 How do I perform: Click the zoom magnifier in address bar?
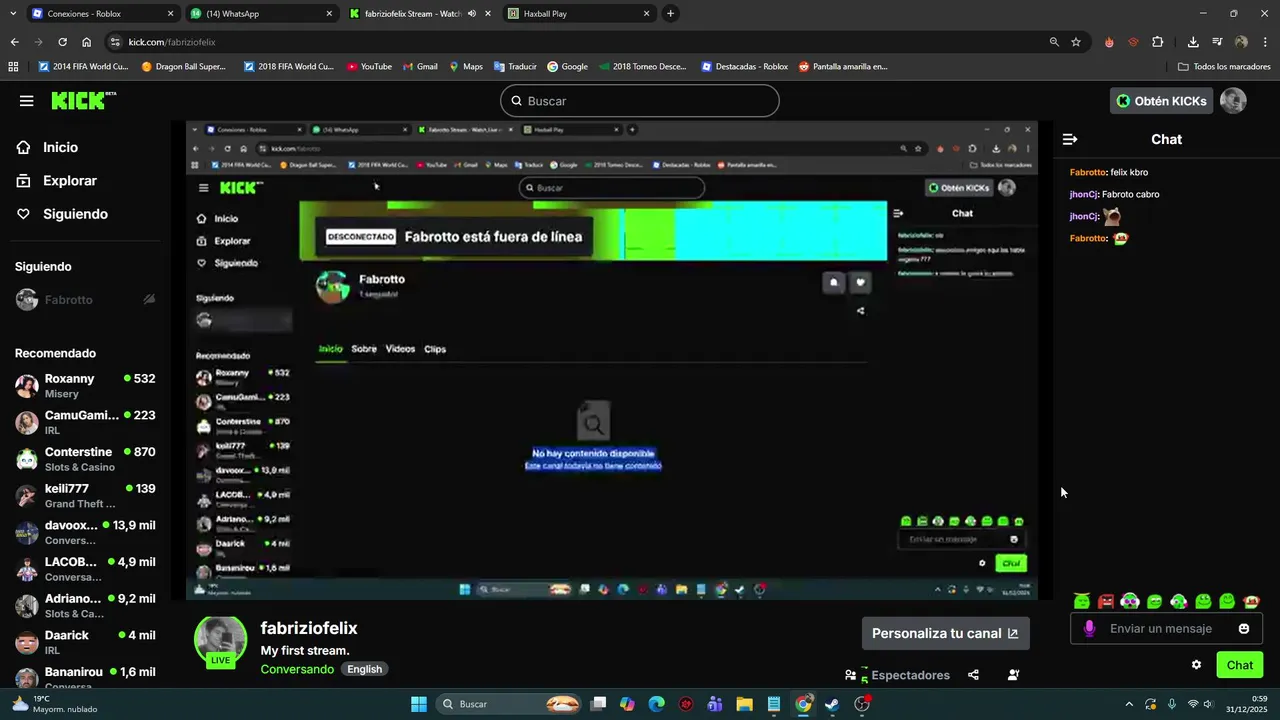click(x=1054, y=42)
